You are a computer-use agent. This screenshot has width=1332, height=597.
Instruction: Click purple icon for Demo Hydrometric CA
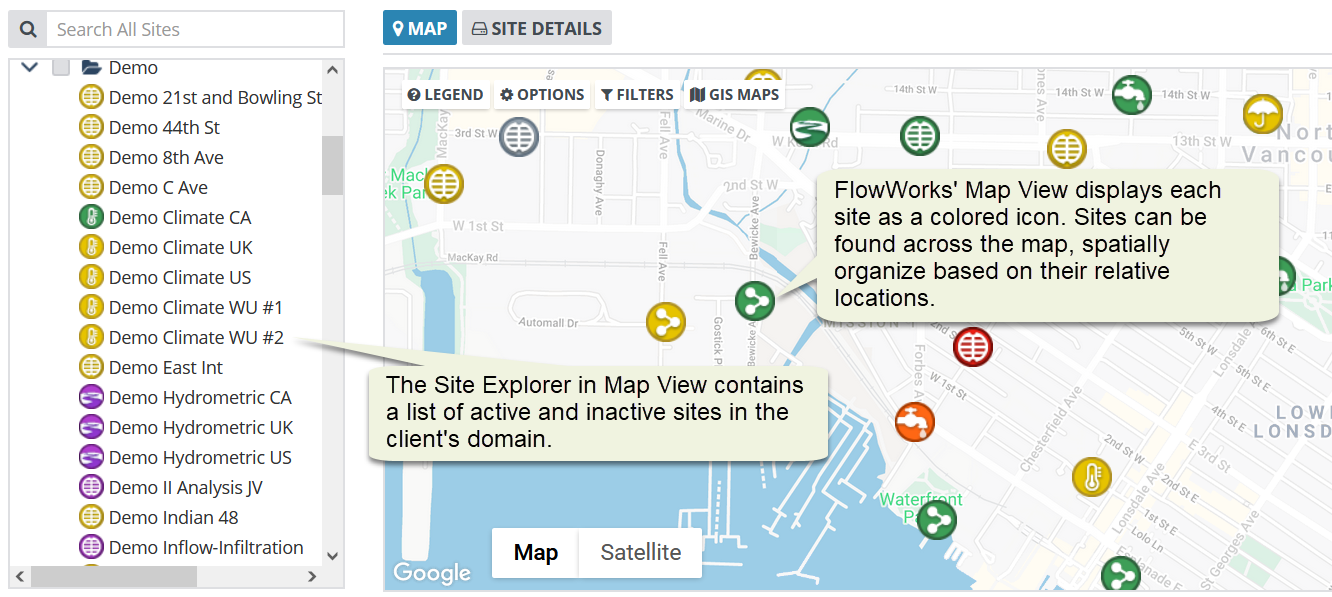(x=92, y=397)
